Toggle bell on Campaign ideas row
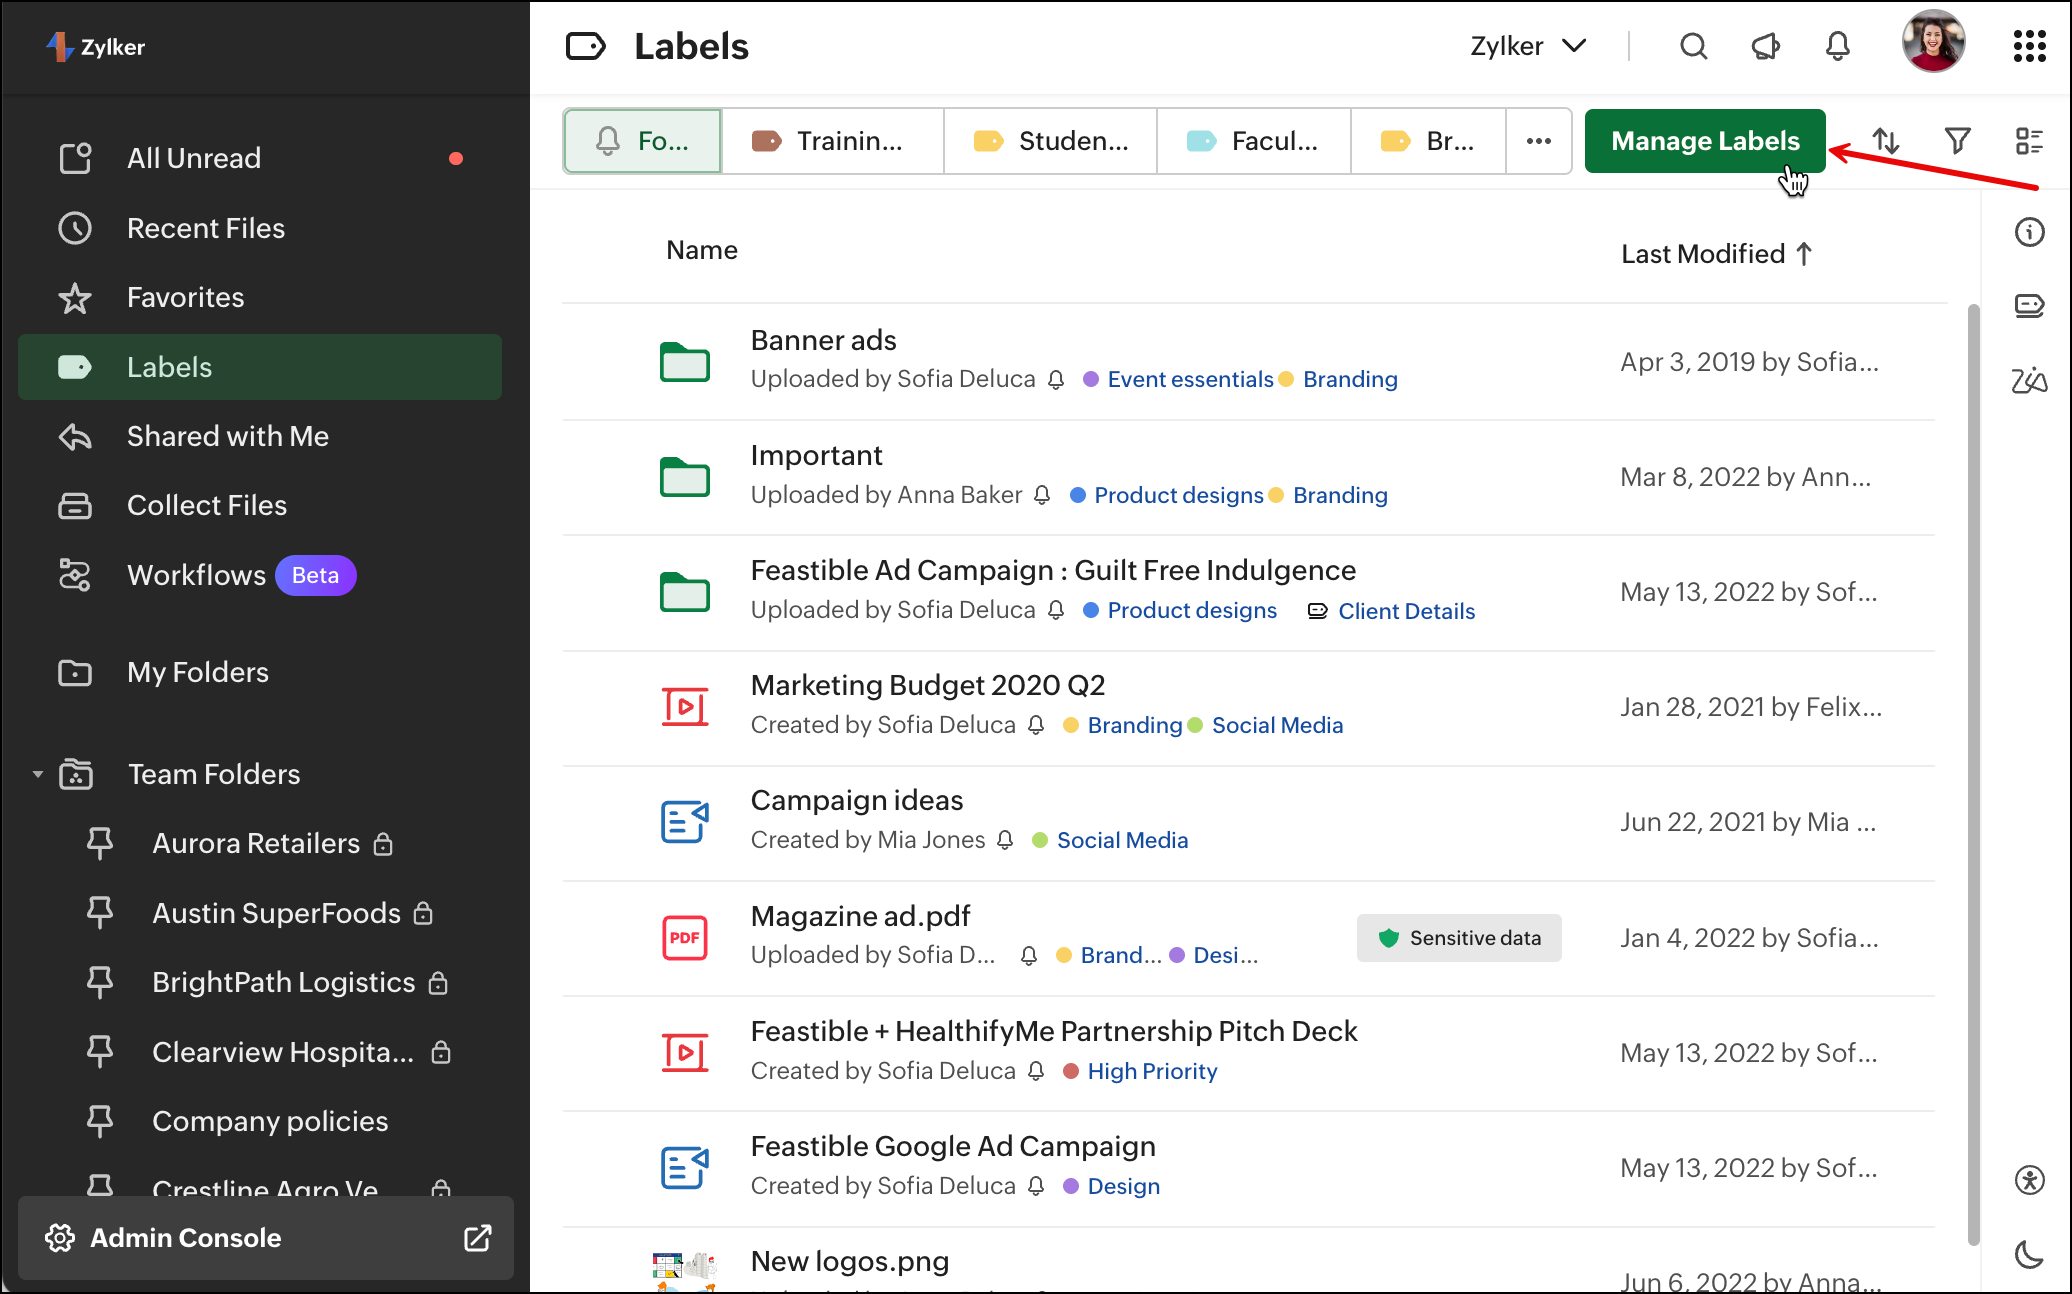This screenshot has width=2072, height=1294. (x=1006, y=841)
